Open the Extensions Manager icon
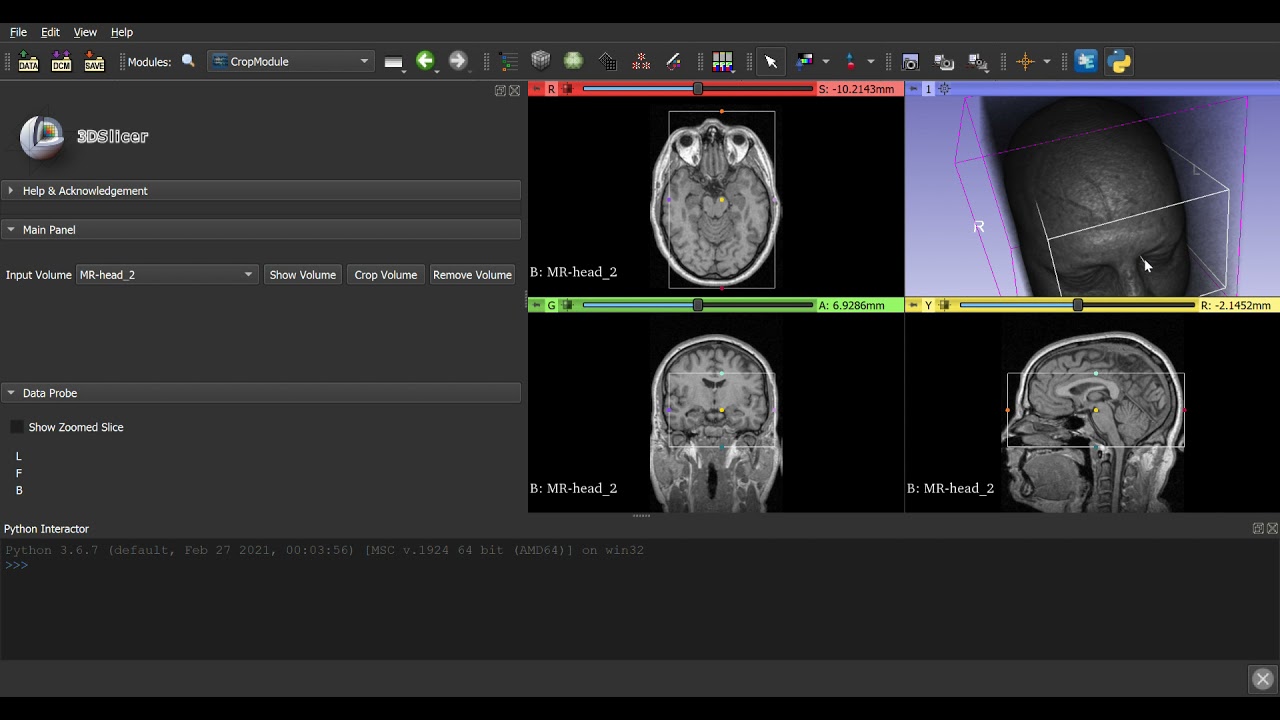The height and width of the screenshot is (720, 1280). point(1086,61)
